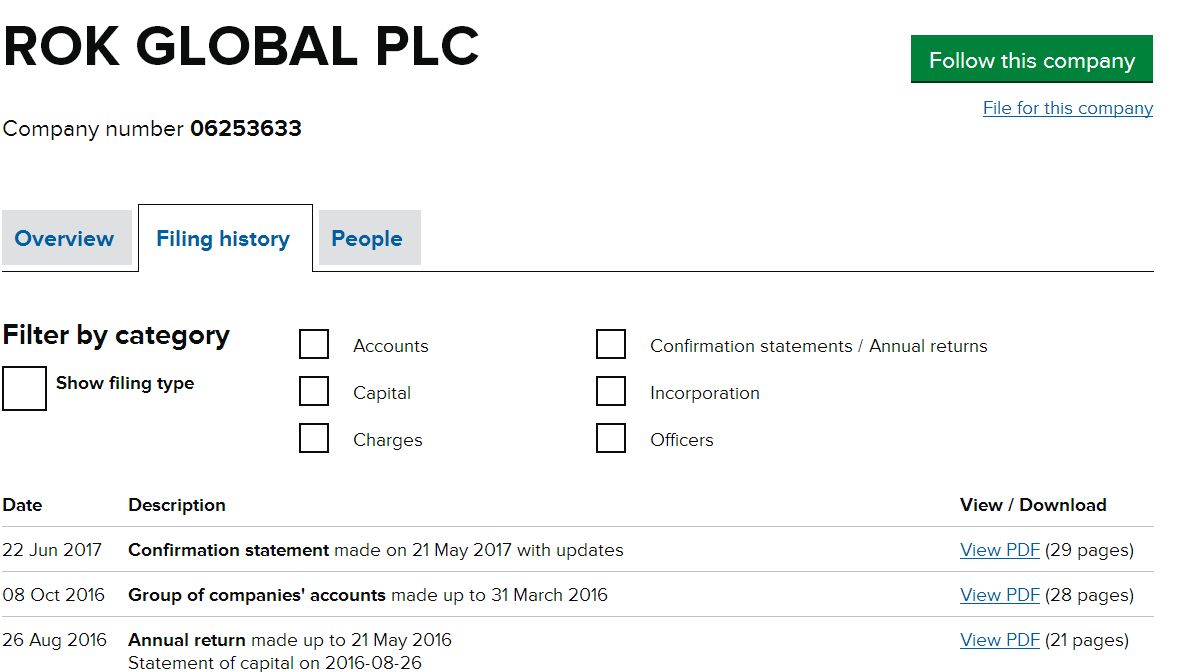Click the Date column header
Viewport: 1178px width, 672px height.
tap(22, 505)
